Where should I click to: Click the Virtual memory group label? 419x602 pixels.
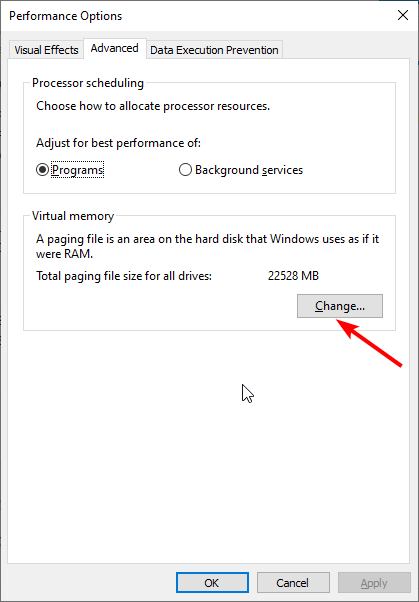click(x=73, y=216)
